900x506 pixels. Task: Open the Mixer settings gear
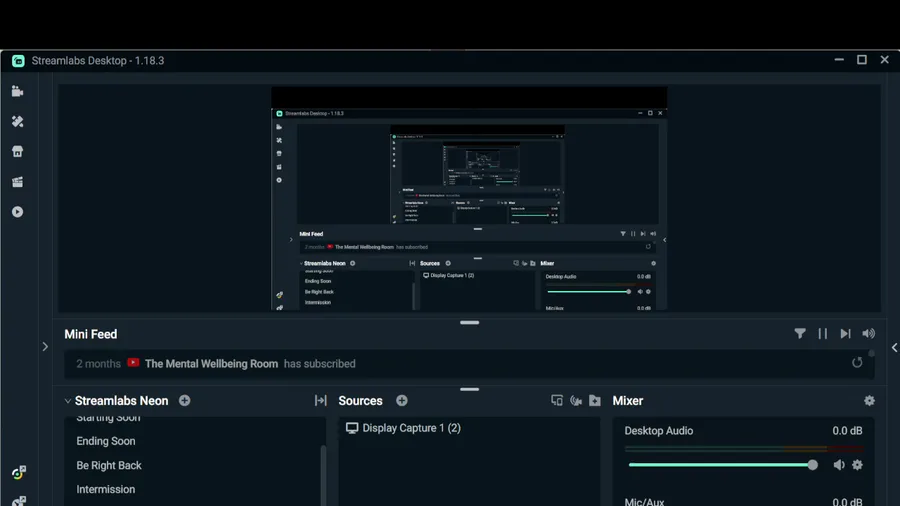(870, 400)
